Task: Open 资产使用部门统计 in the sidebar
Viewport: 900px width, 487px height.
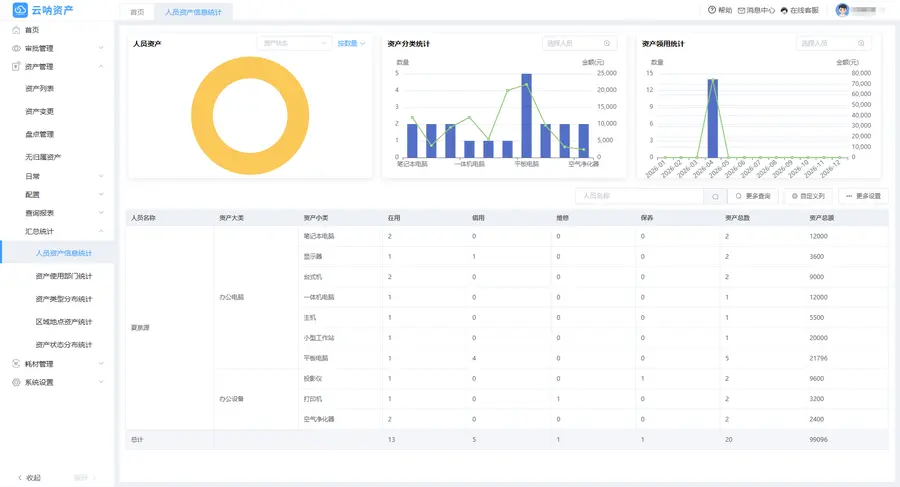Action: point(64,276)
